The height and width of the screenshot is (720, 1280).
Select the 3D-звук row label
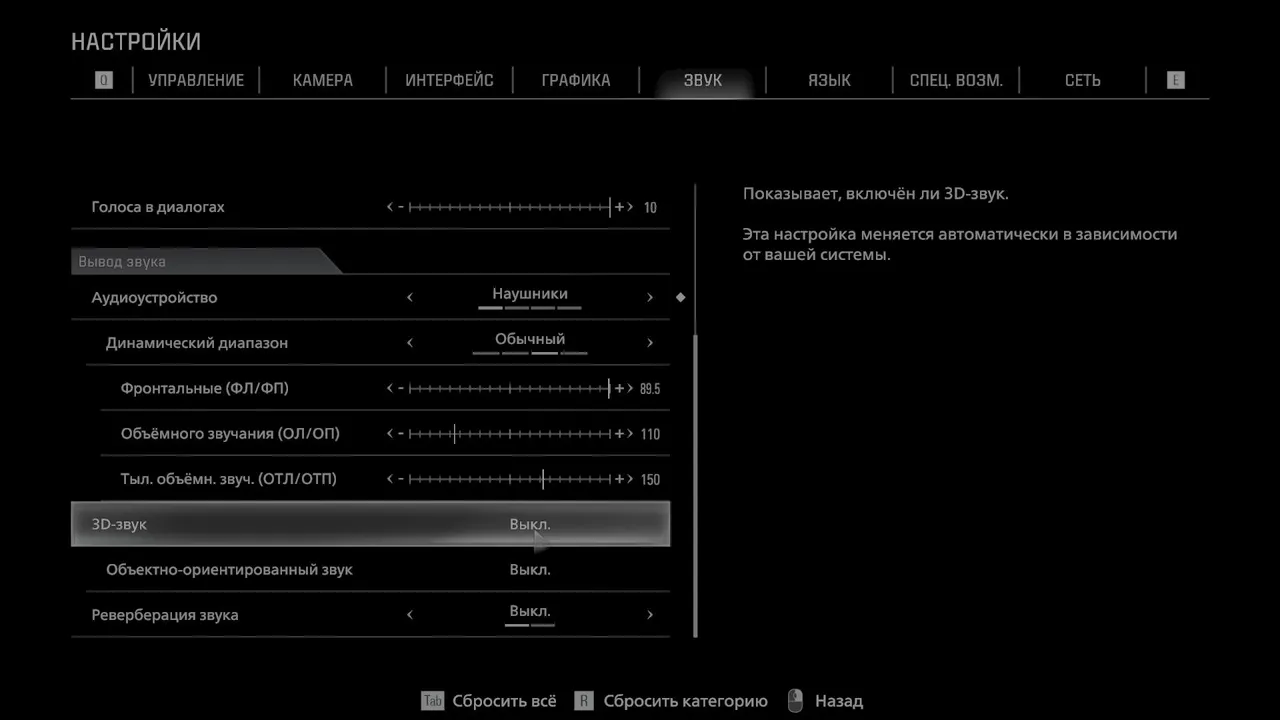119,524
